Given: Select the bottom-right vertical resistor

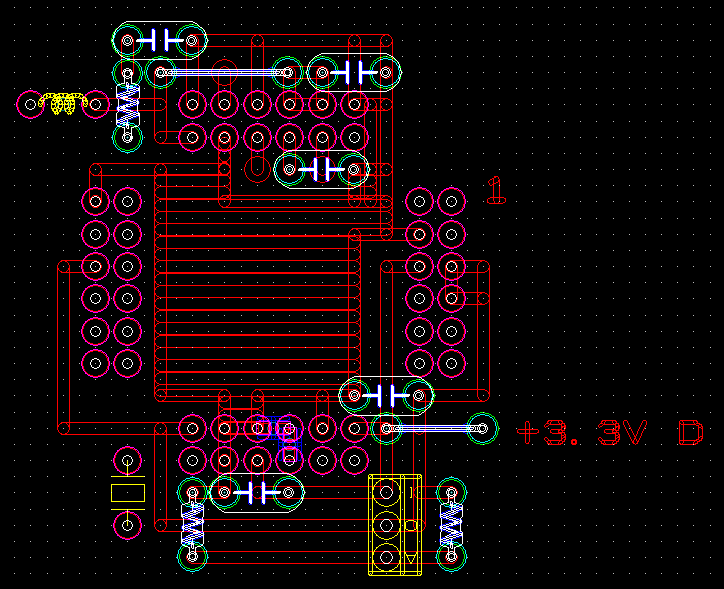Looking at the screenshot, I should coord(451,524).
